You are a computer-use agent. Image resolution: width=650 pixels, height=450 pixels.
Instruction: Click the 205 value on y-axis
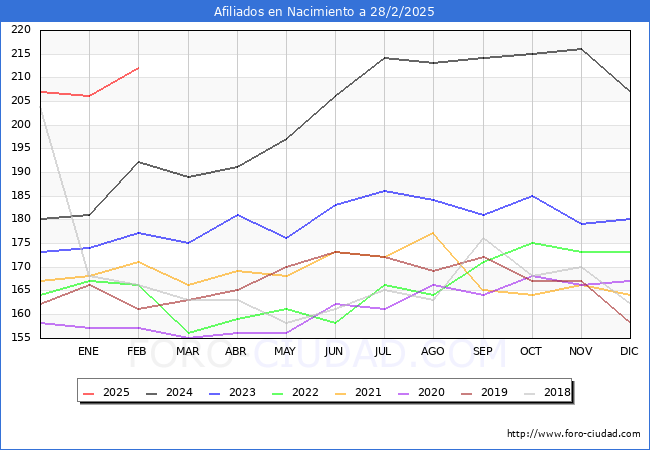(21, 100)
